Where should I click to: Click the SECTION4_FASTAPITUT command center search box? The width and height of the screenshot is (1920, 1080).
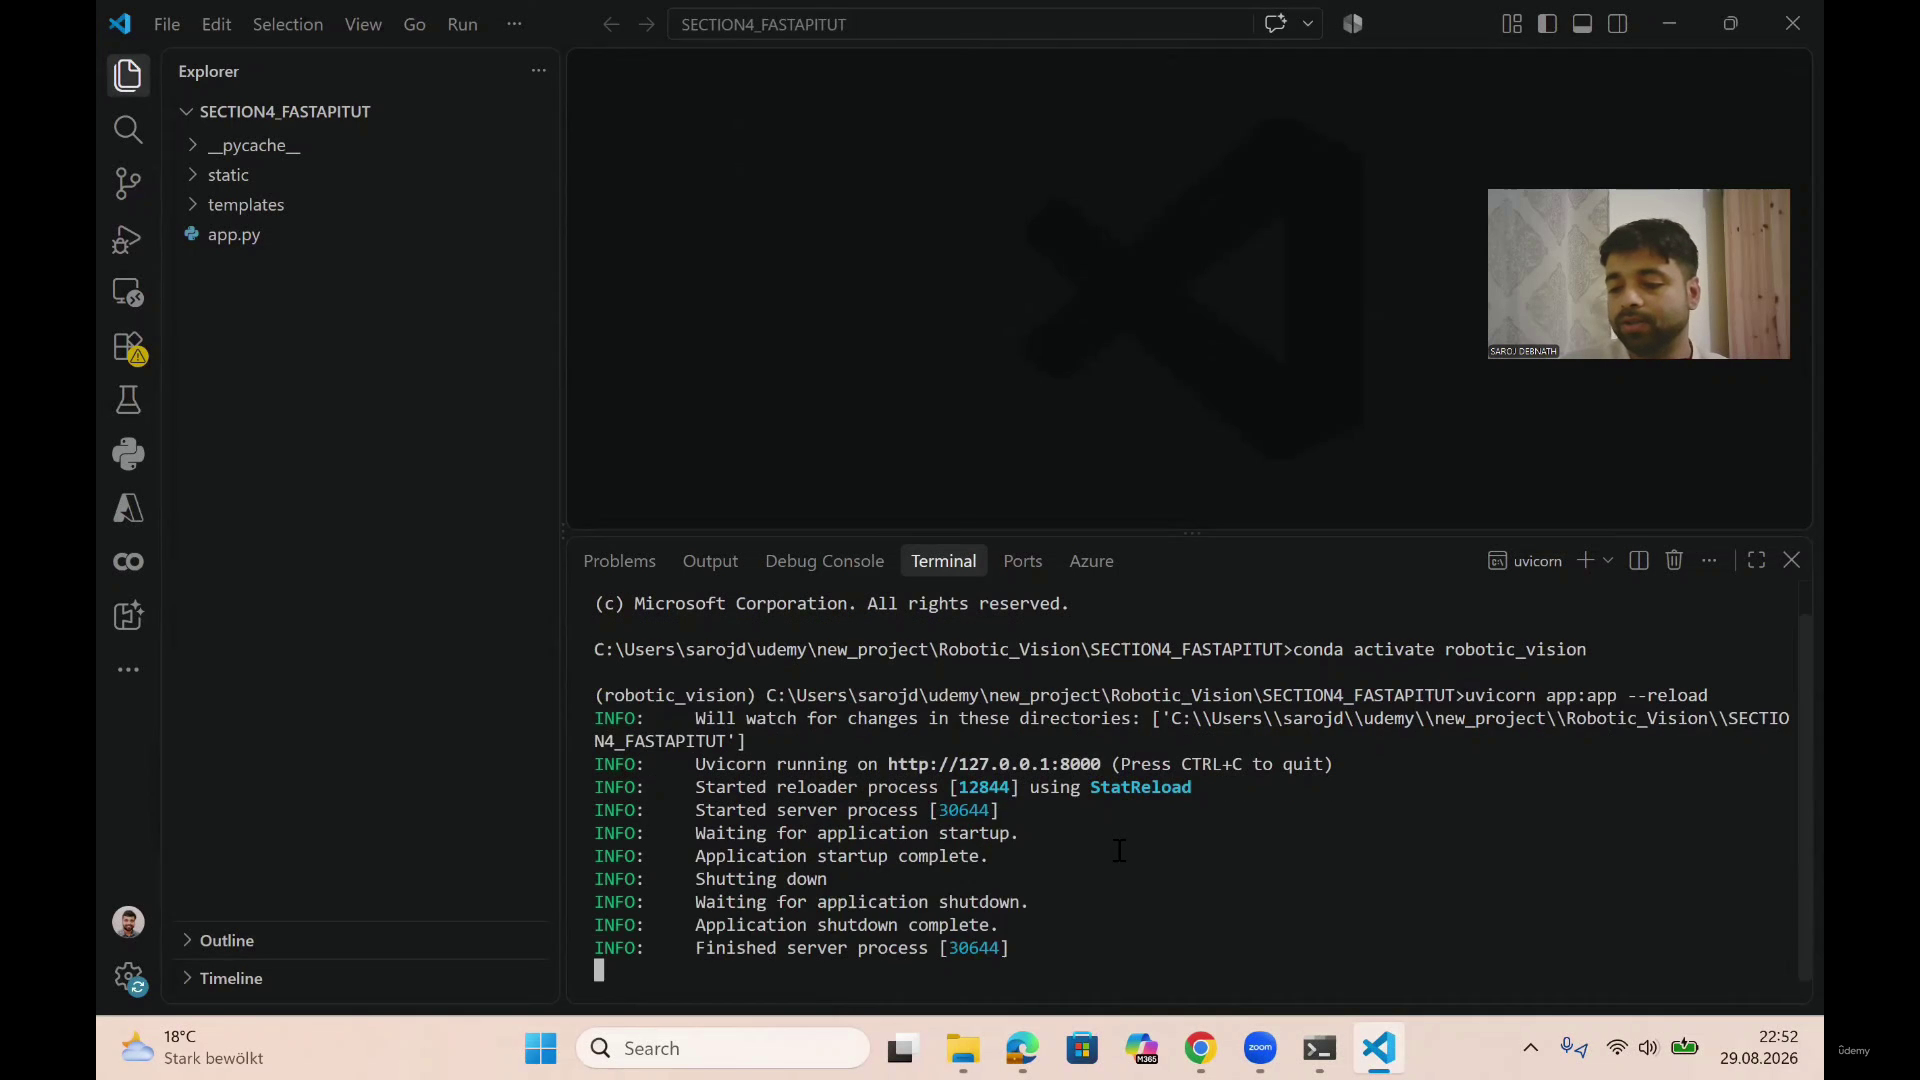(x=960, y=24)
